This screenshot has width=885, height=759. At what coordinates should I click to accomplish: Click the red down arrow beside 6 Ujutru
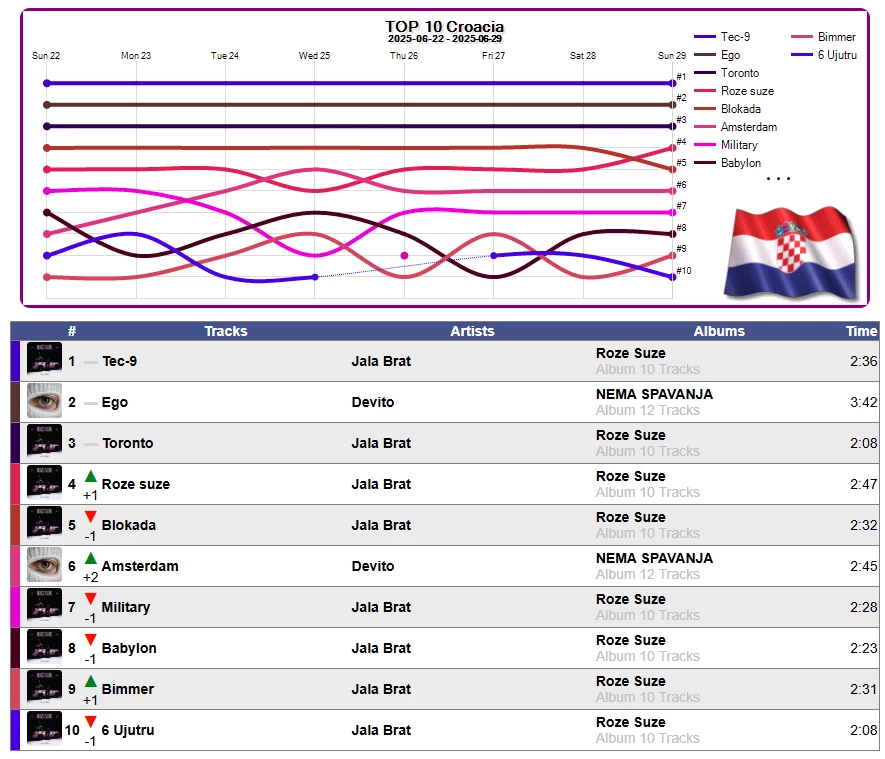(90, 721)
